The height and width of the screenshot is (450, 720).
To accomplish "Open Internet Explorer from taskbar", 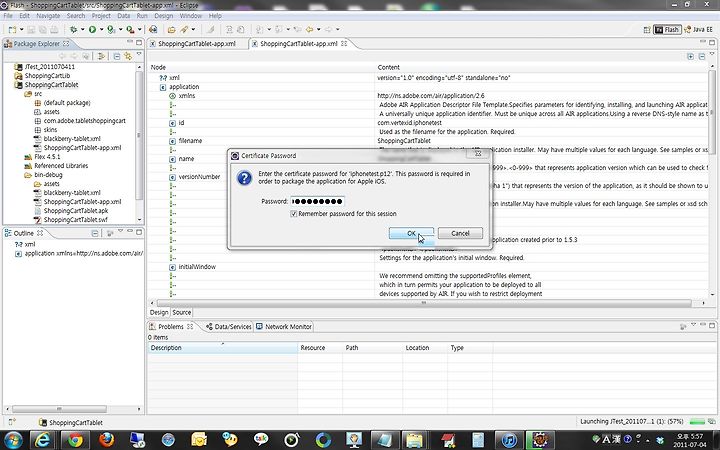I will (42, 440).
